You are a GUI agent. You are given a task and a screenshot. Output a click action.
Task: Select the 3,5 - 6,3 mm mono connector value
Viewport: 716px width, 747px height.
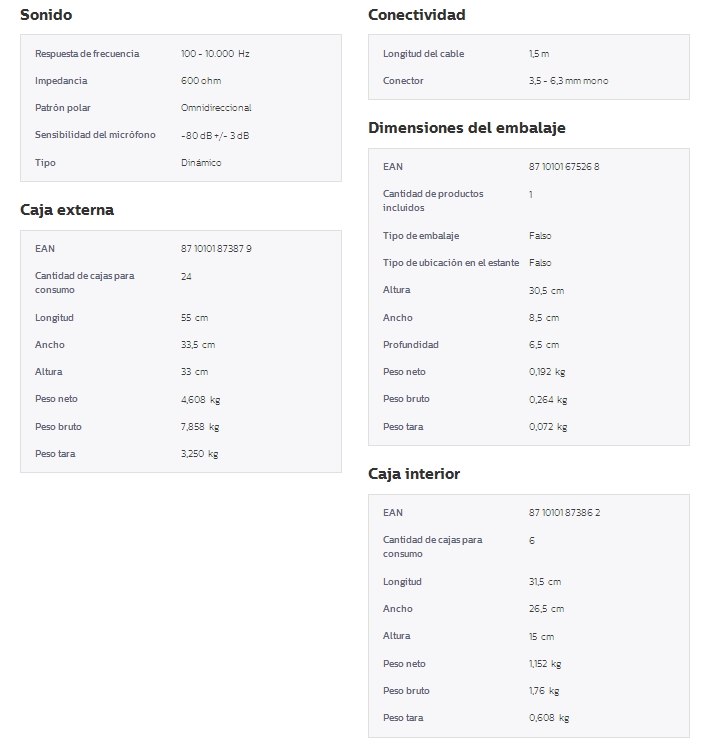568,81
